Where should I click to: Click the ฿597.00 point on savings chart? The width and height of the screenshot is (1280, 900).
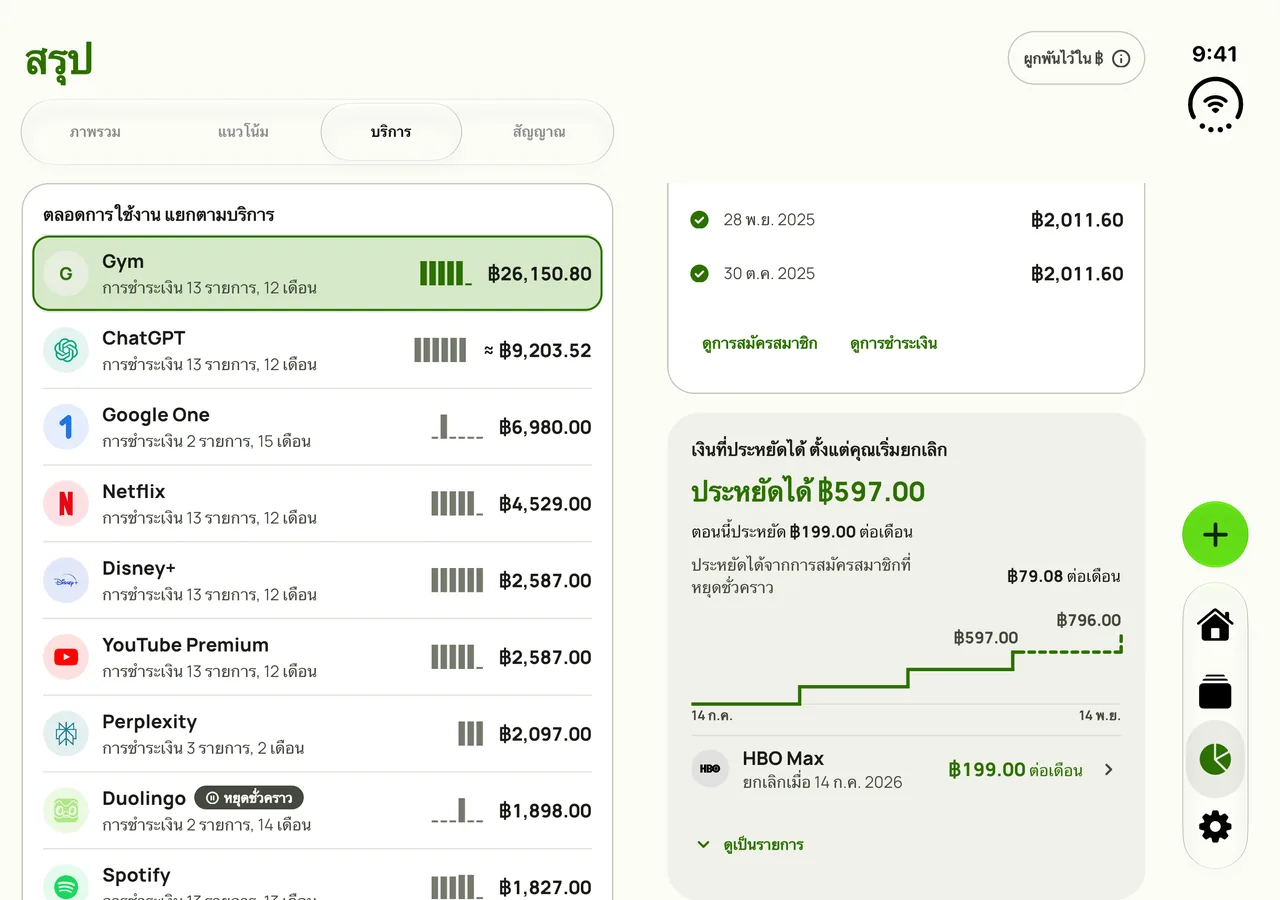pyautogui.click(x=1013, y=653)
